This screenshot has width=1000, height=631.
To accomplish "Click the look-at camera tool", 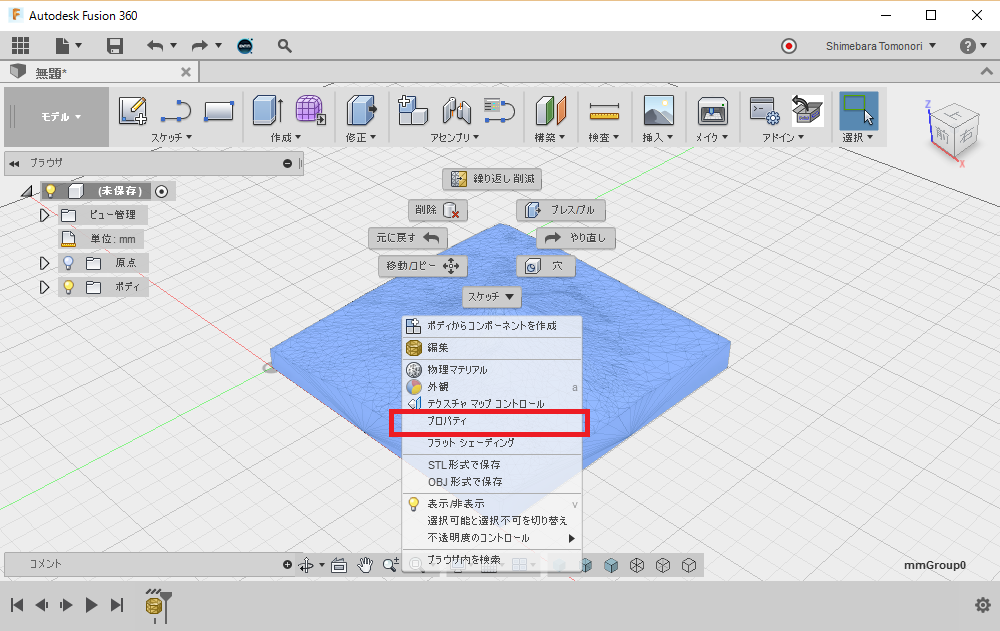I will (339, 565).
